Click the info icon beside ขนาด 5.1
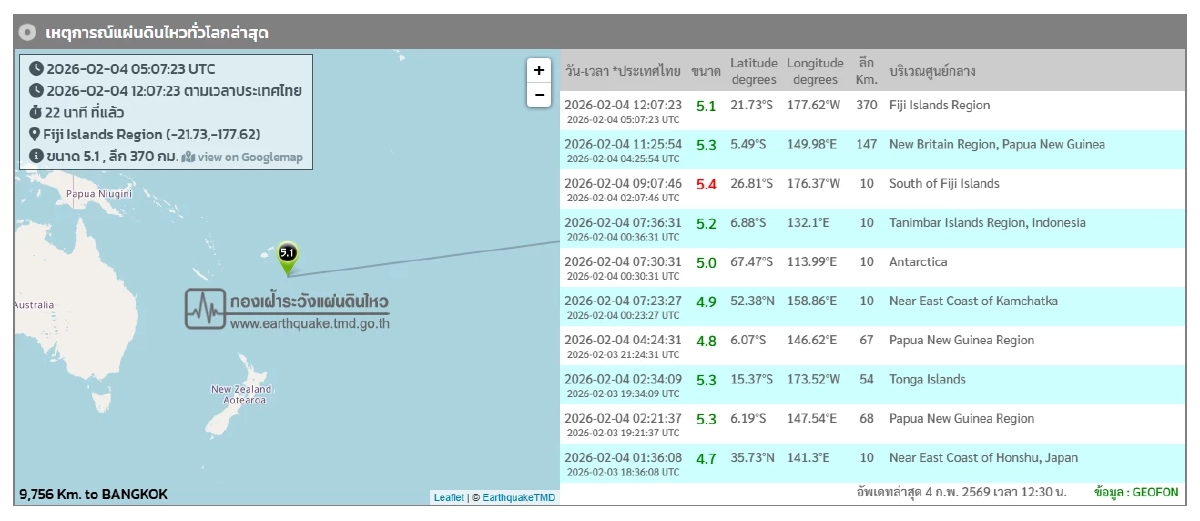Image resolution: width=1200 pixels, height=521 pixels. 36,156
